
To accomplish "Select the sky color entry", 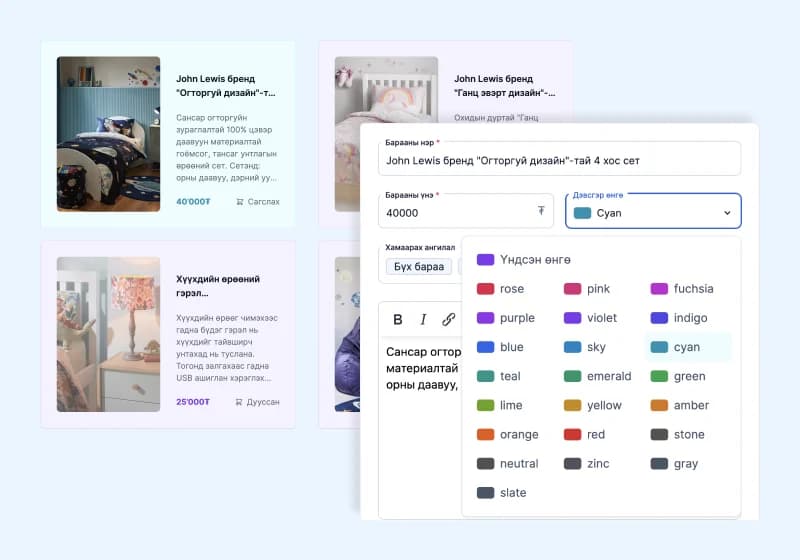I will point(585,347).
